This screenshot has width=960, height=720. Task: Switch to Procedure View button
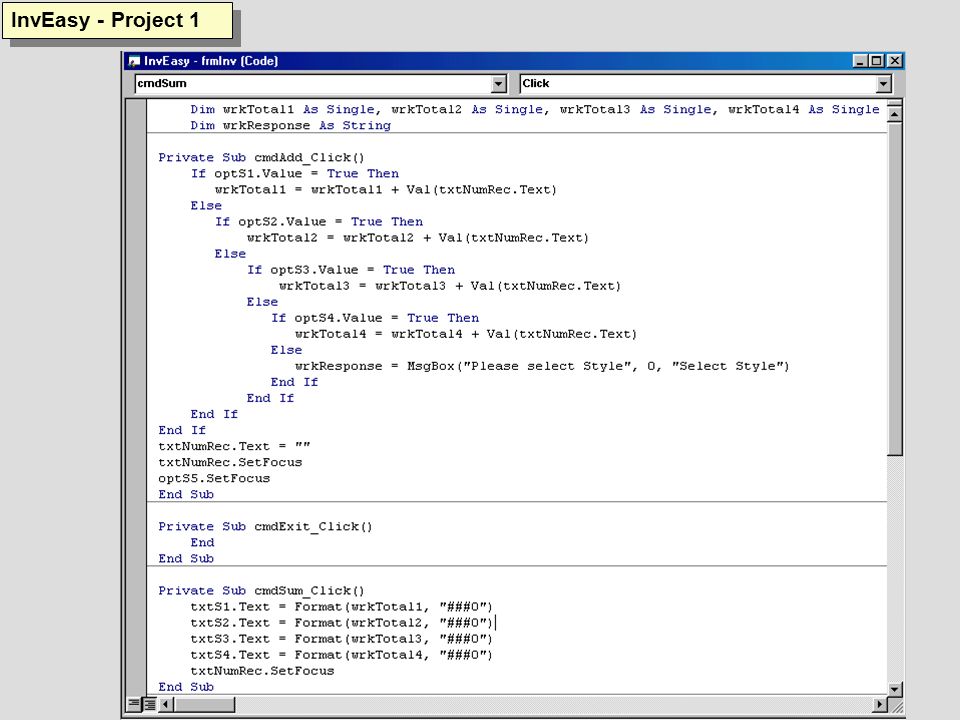point(133,704)
